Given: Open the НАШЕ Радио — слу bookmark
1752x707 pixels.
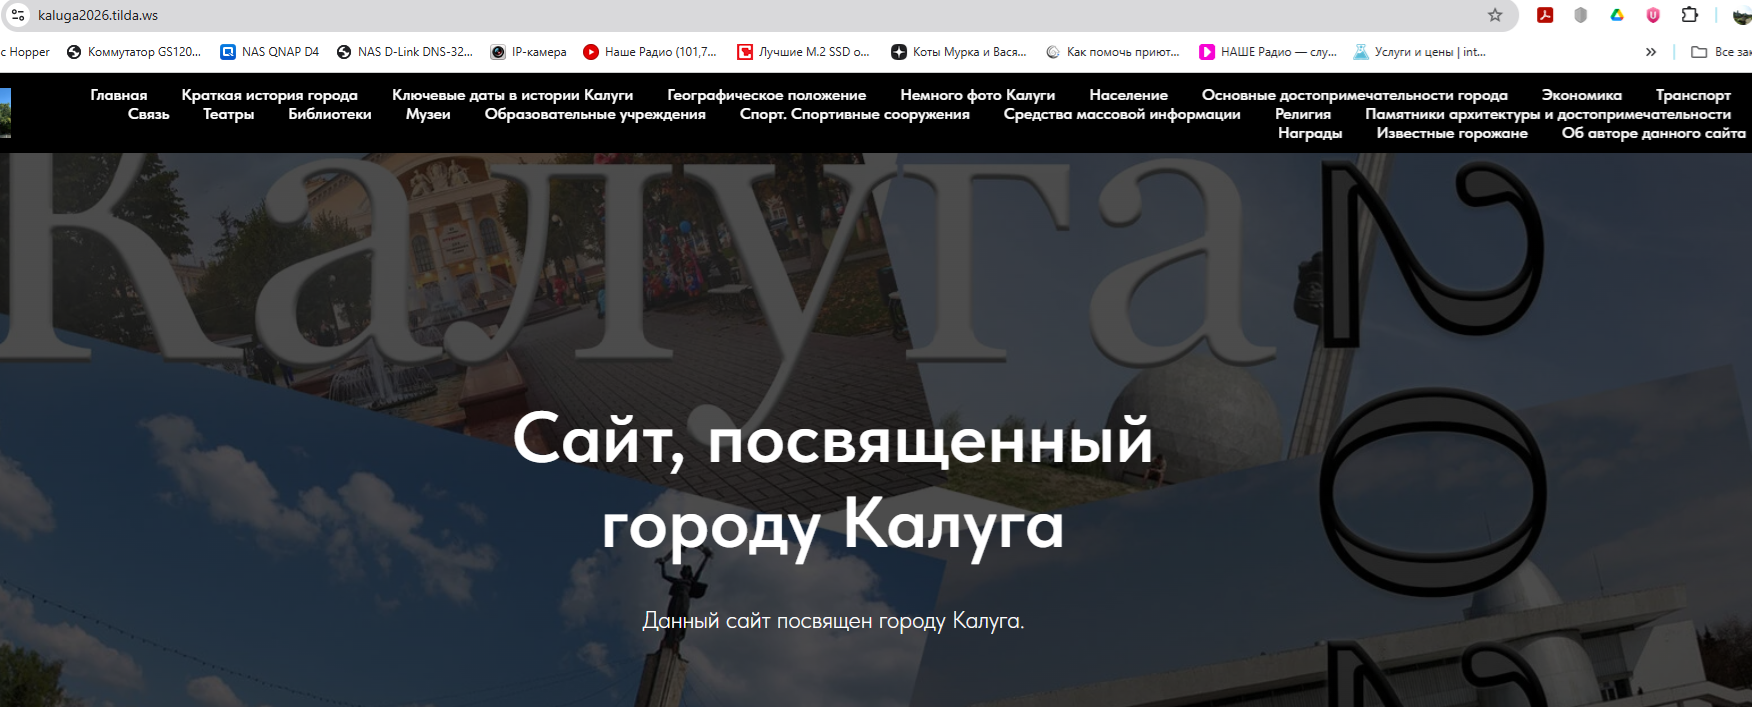Looking at the screenshot, I should (1268, 52).
